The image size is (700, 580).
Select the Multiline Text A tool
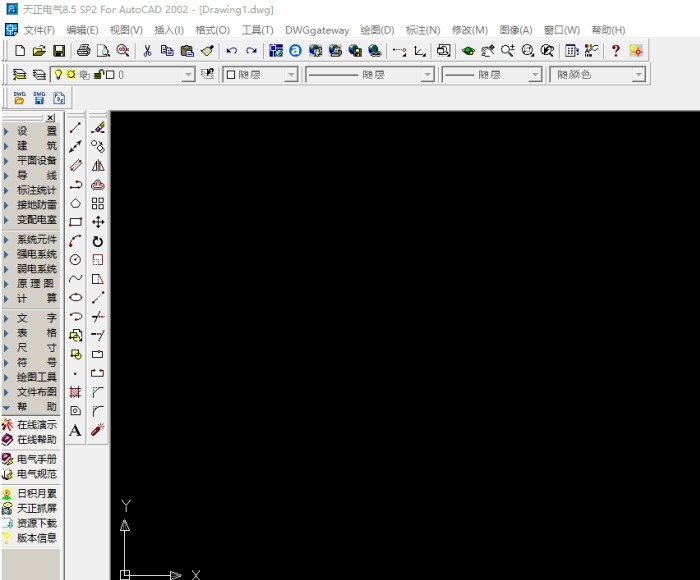(75, 430)
